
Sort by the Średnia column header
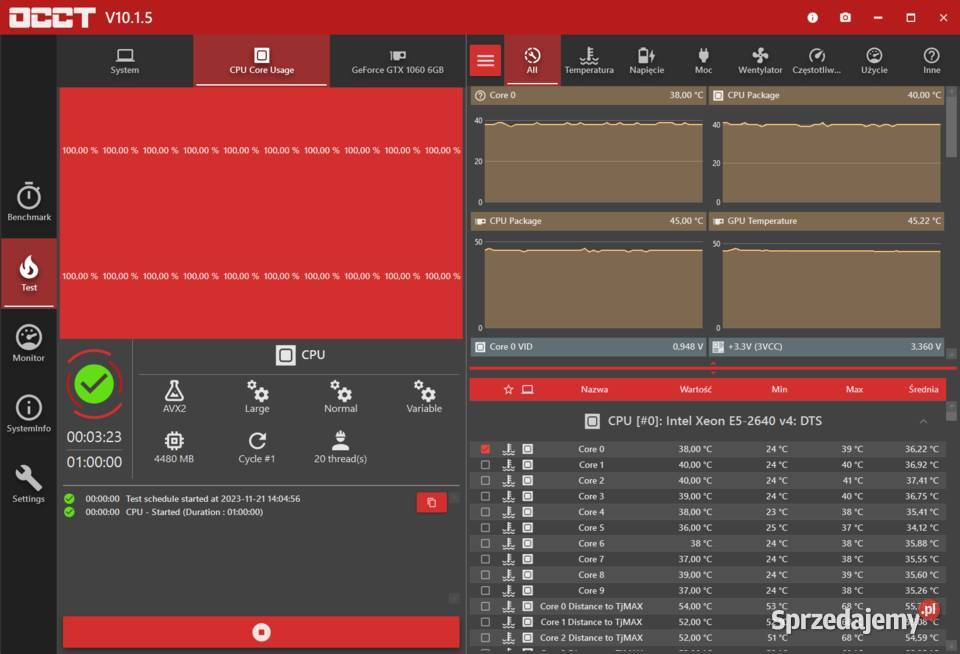tap(923, 389)
